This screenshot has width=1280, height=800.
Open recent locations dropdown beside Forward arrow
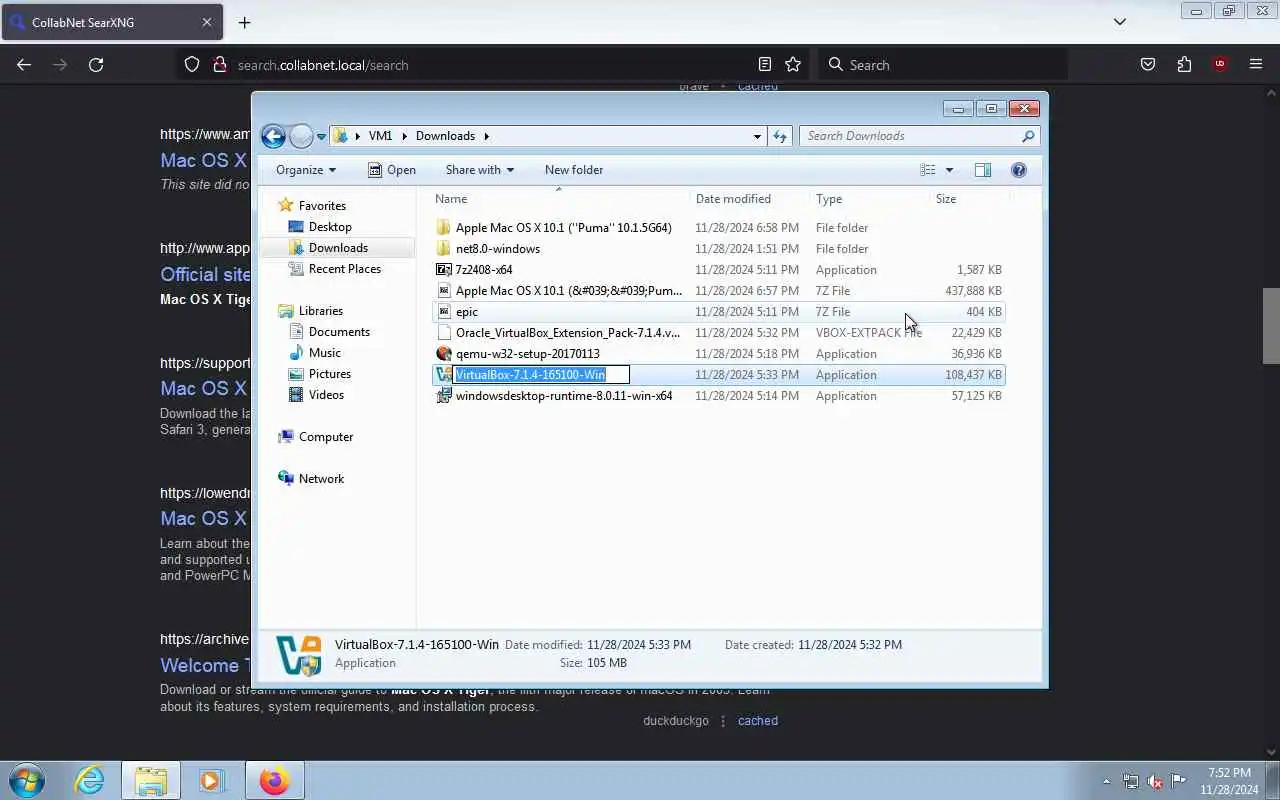321,137
